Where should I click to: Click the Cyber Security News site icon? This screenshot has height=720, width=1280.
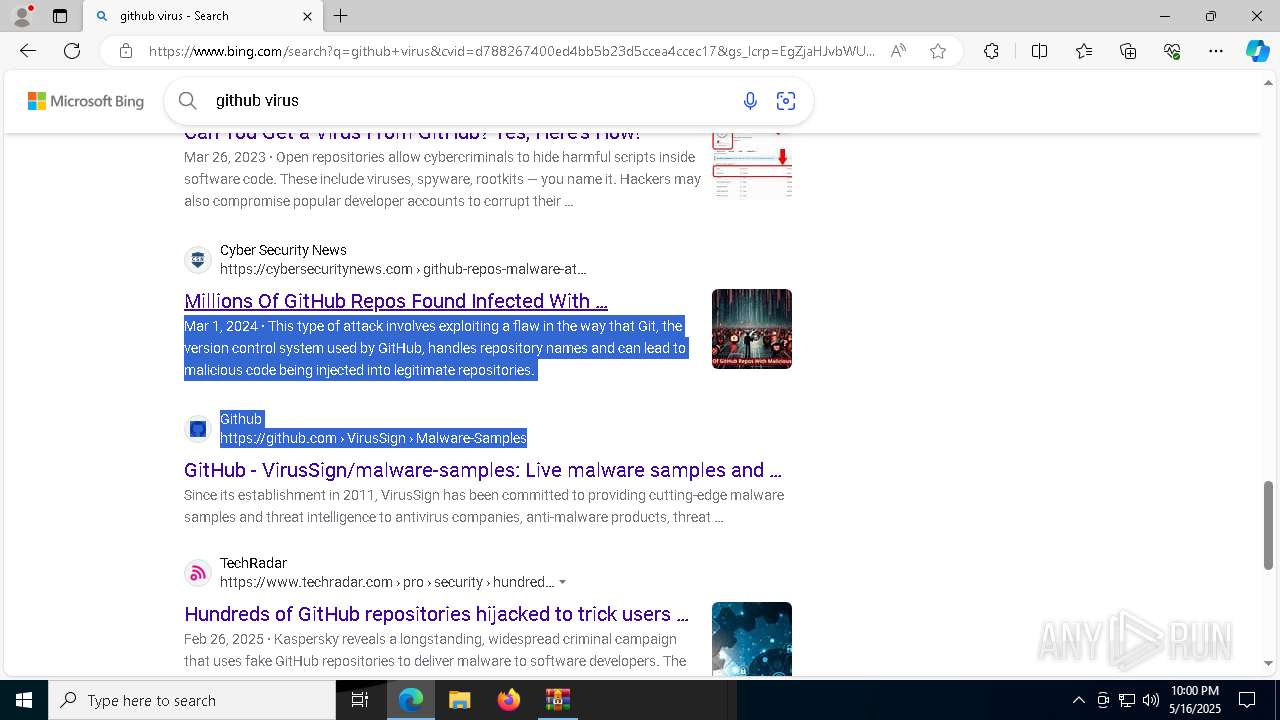click(198, 260)
